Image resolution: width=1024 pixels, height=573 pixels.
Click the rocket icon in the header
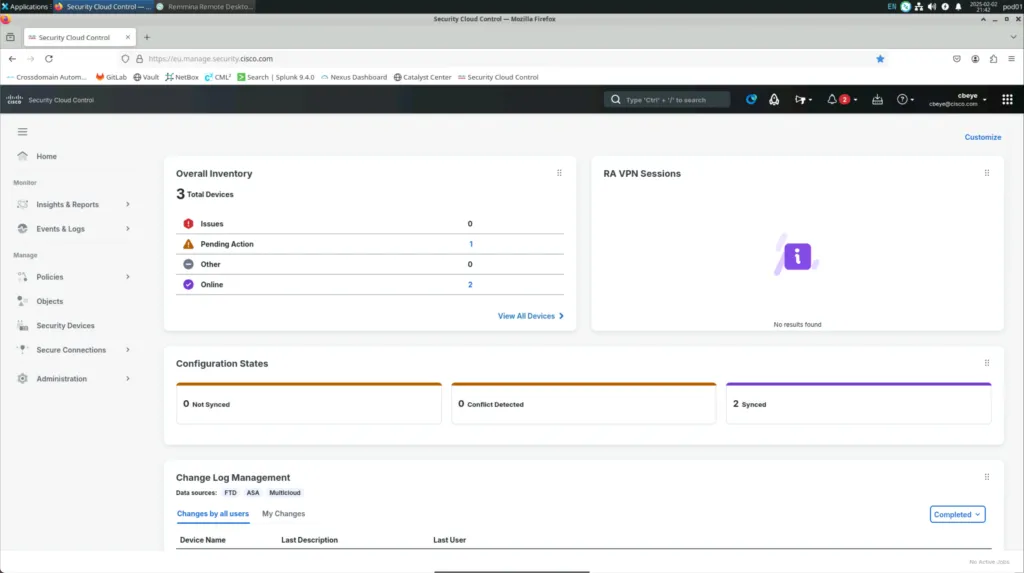[774, 100]
